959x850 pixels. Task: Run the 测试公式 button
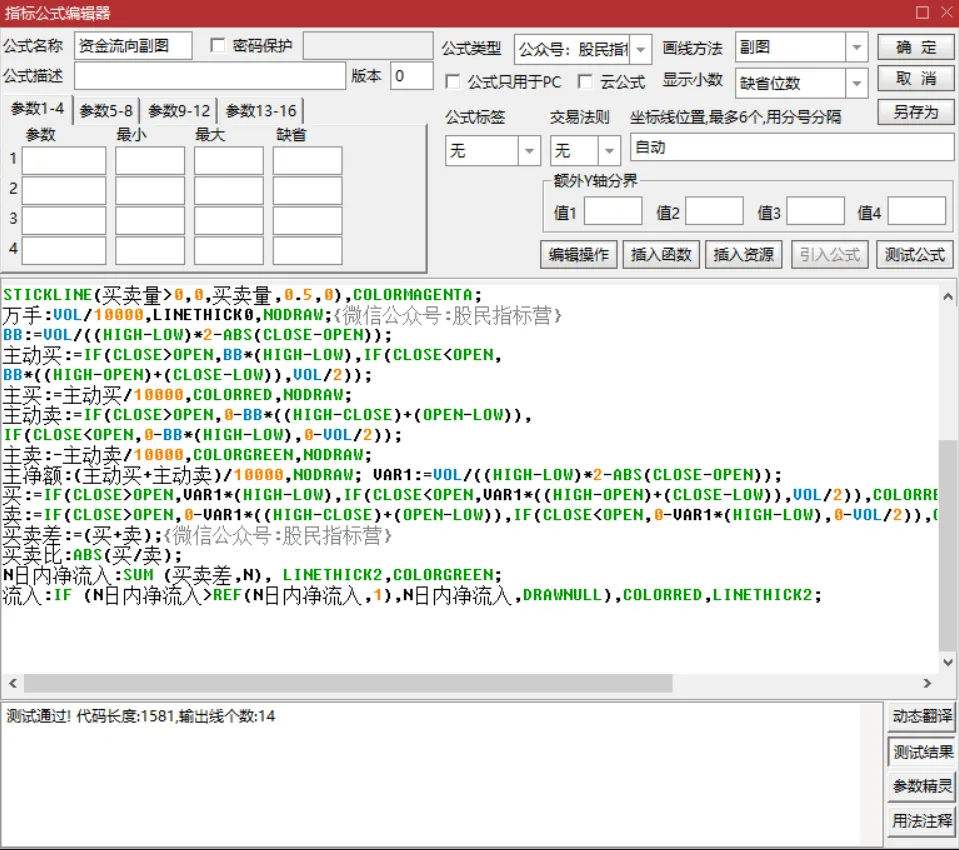click(x=914, y=254)
